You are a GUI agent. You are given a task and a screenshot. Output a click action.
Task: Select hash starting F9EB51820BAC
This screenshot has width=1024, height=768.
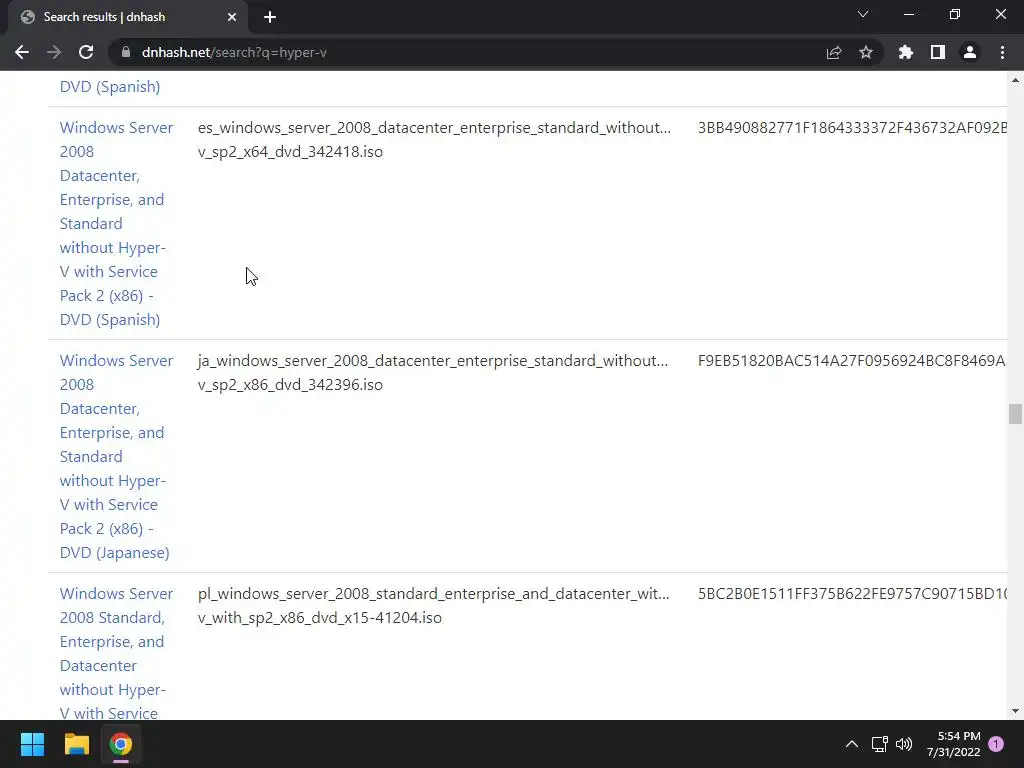(852, 360)
